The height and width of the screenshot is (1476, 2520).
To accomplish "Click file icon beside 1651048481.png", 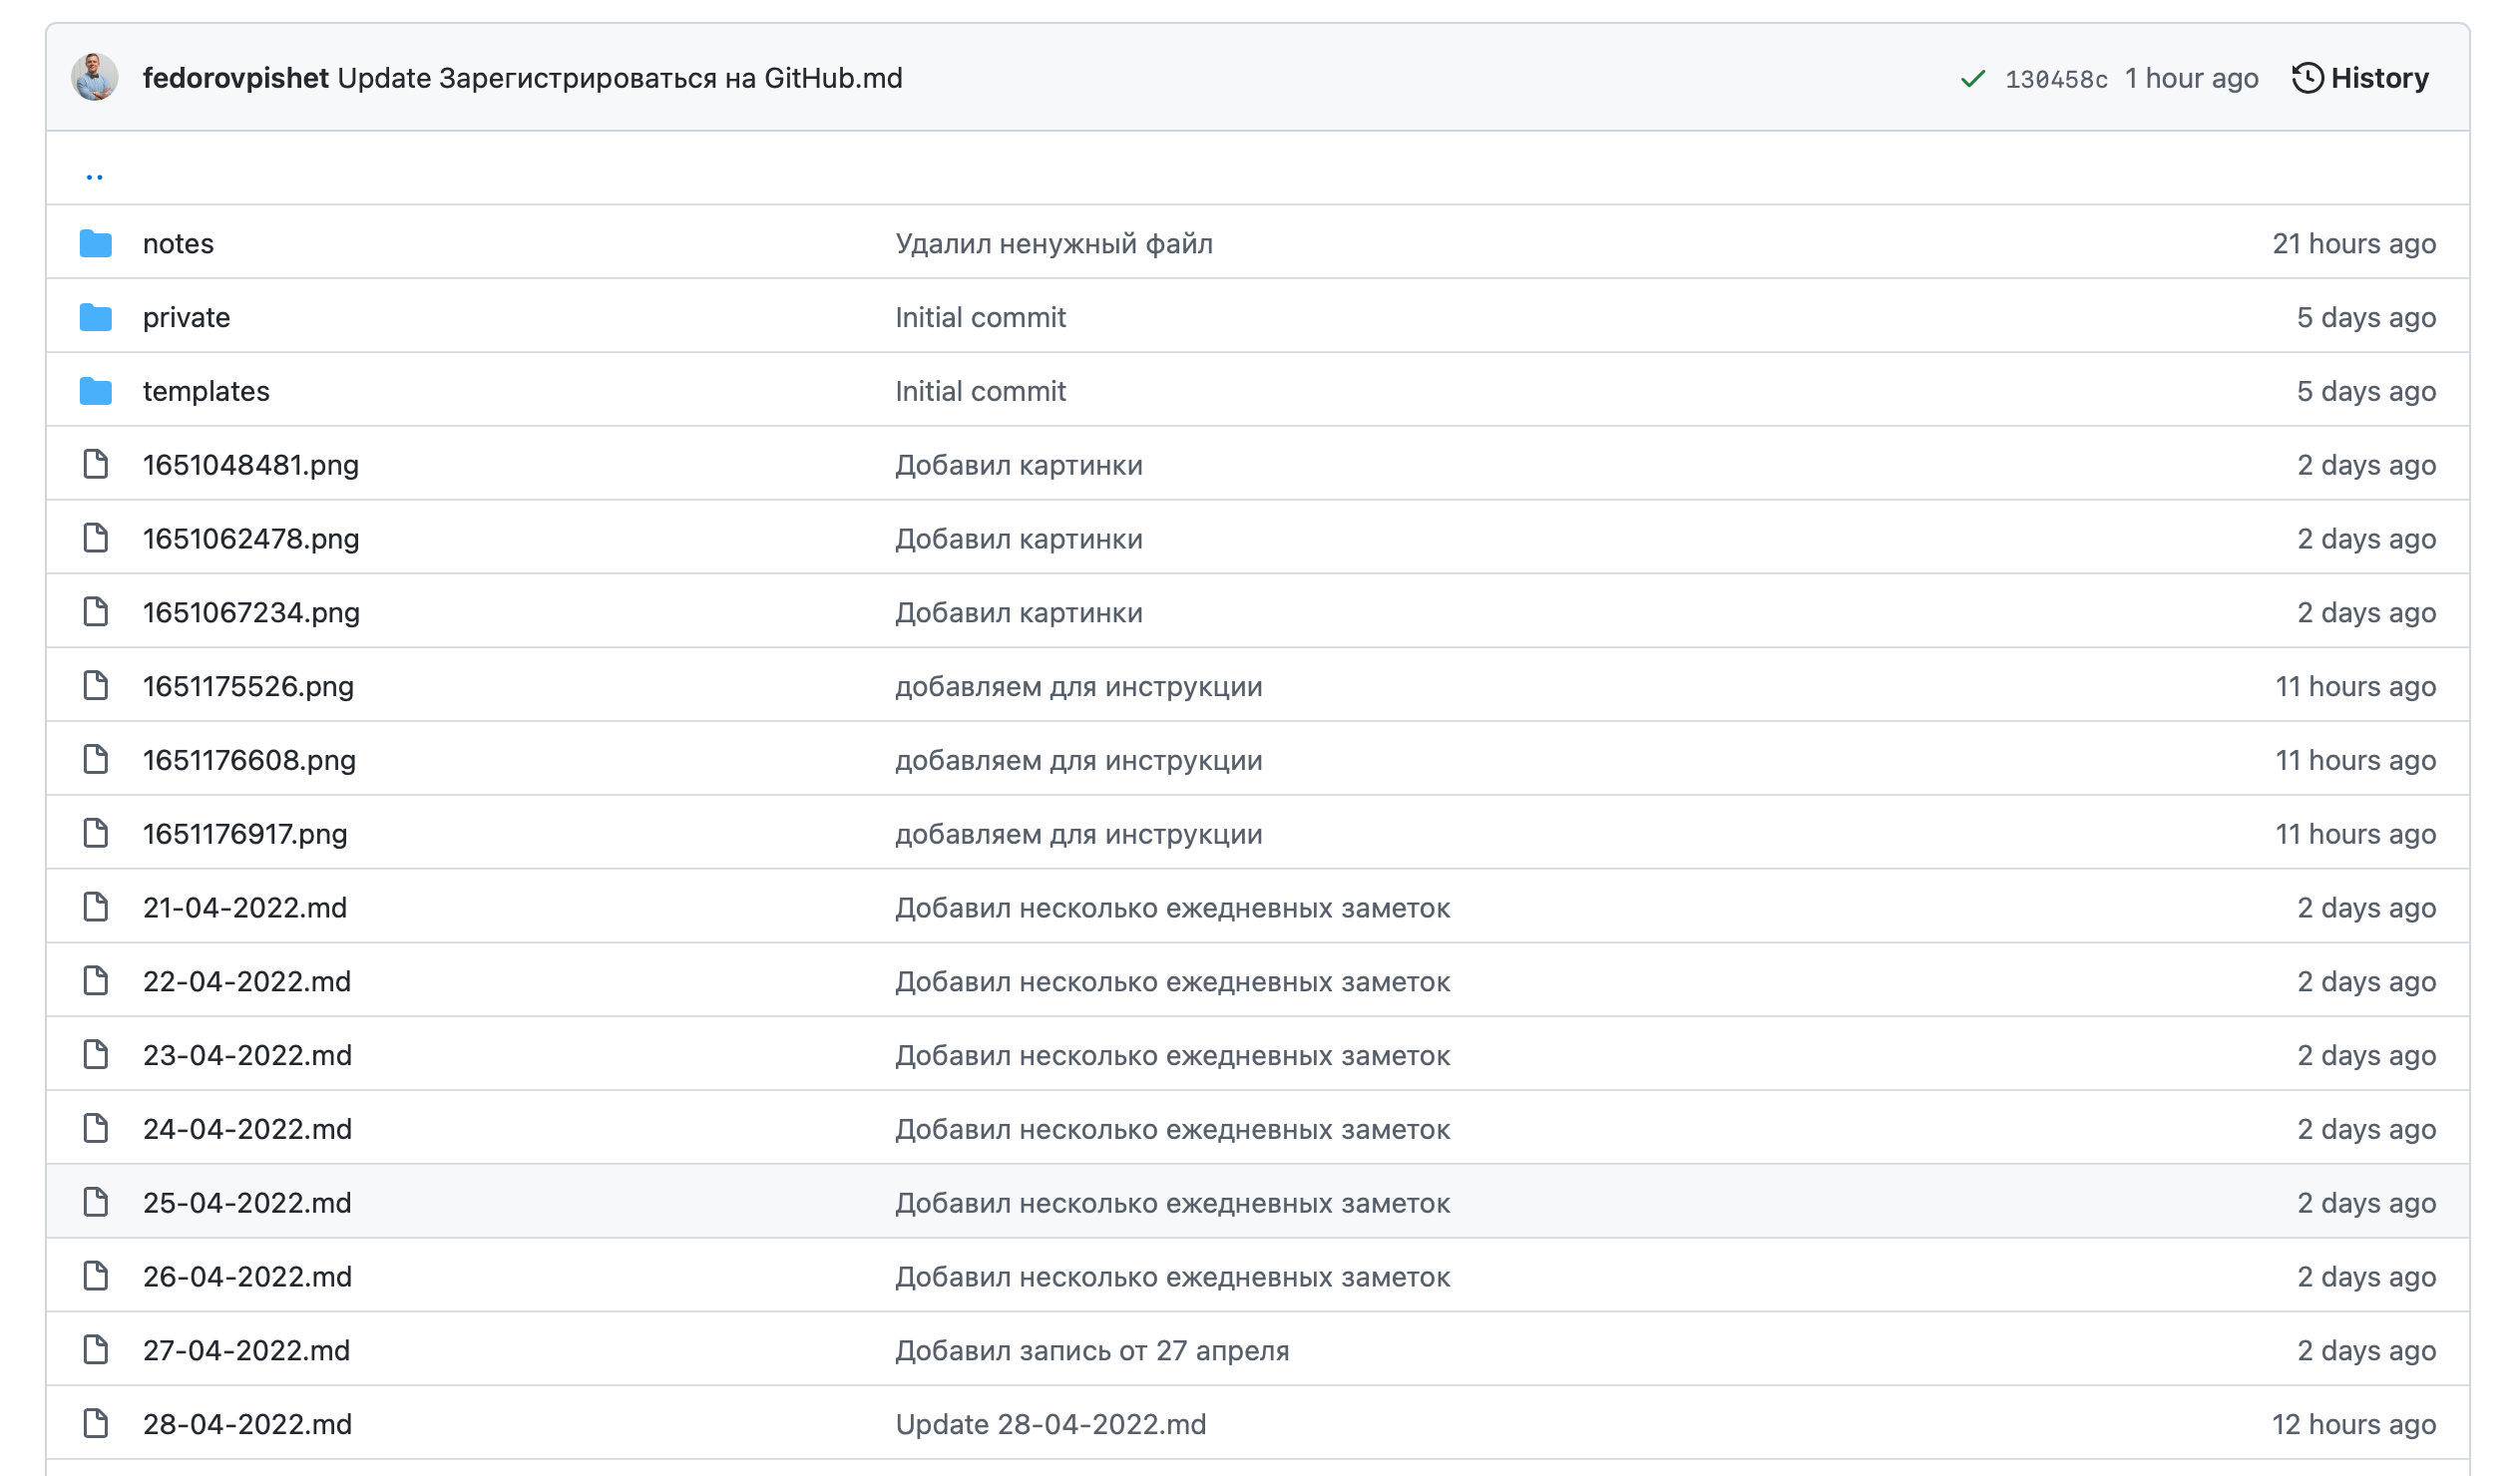I will pyautogui.click(x=96, y=465).
